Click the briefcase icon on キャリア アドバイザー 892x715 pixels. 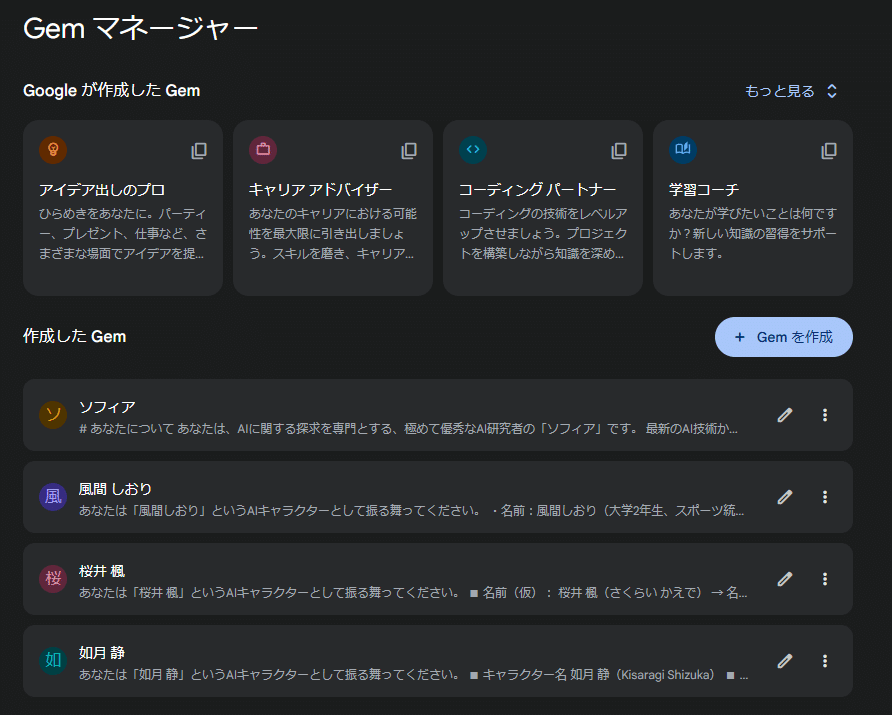click(x=263, y=150)
